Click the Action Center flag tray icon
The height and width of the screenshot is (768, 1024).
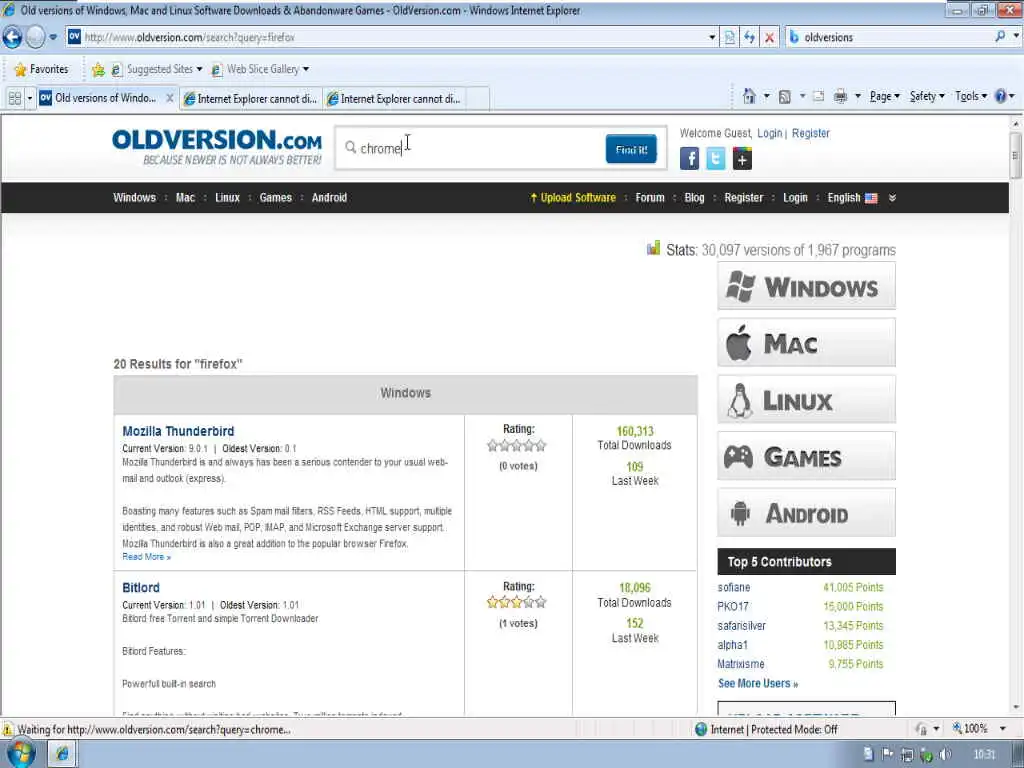888,754
